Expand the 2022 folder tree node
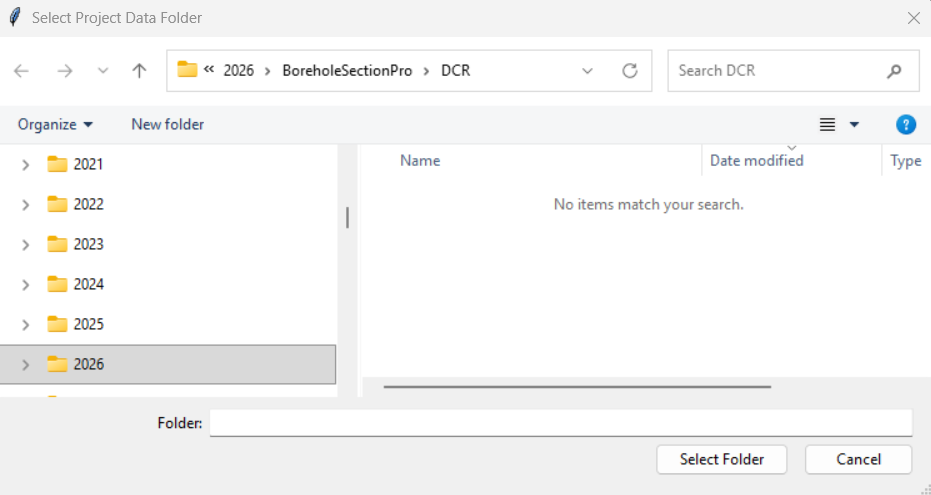 click(x=26, y=205)
